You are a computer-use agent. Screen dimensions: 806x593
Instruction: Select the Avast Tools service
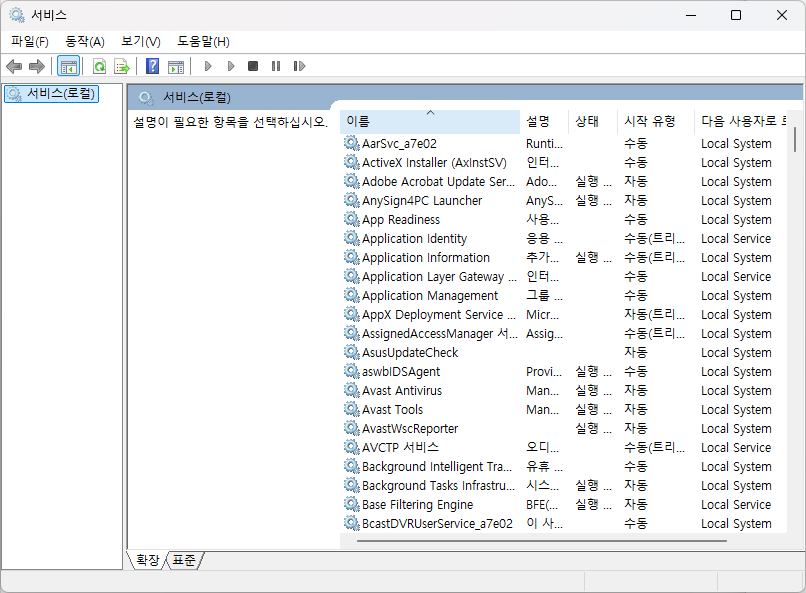(563, 410)
